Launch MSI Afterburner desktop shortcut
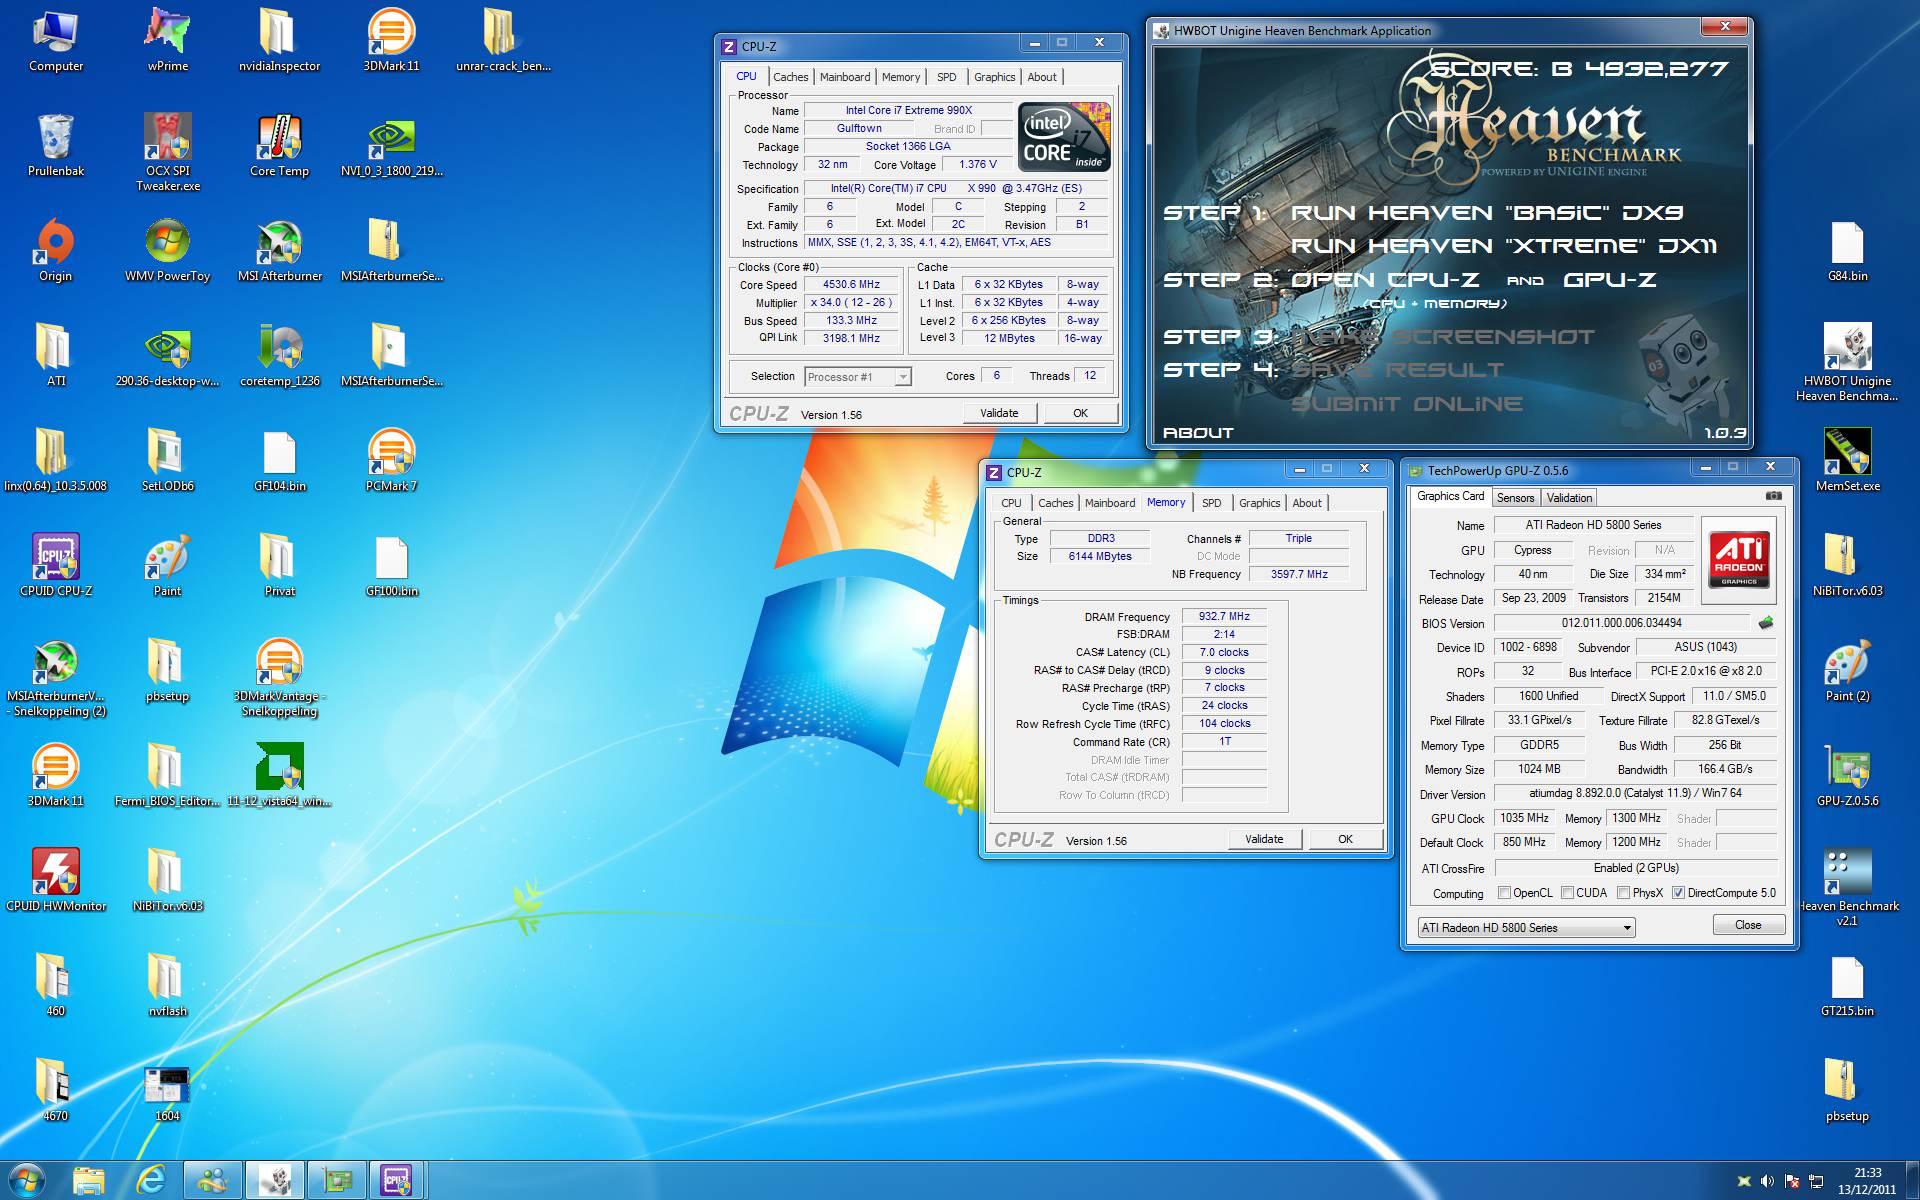This screenshot has width=1920, height=1200. click(280, 248)
